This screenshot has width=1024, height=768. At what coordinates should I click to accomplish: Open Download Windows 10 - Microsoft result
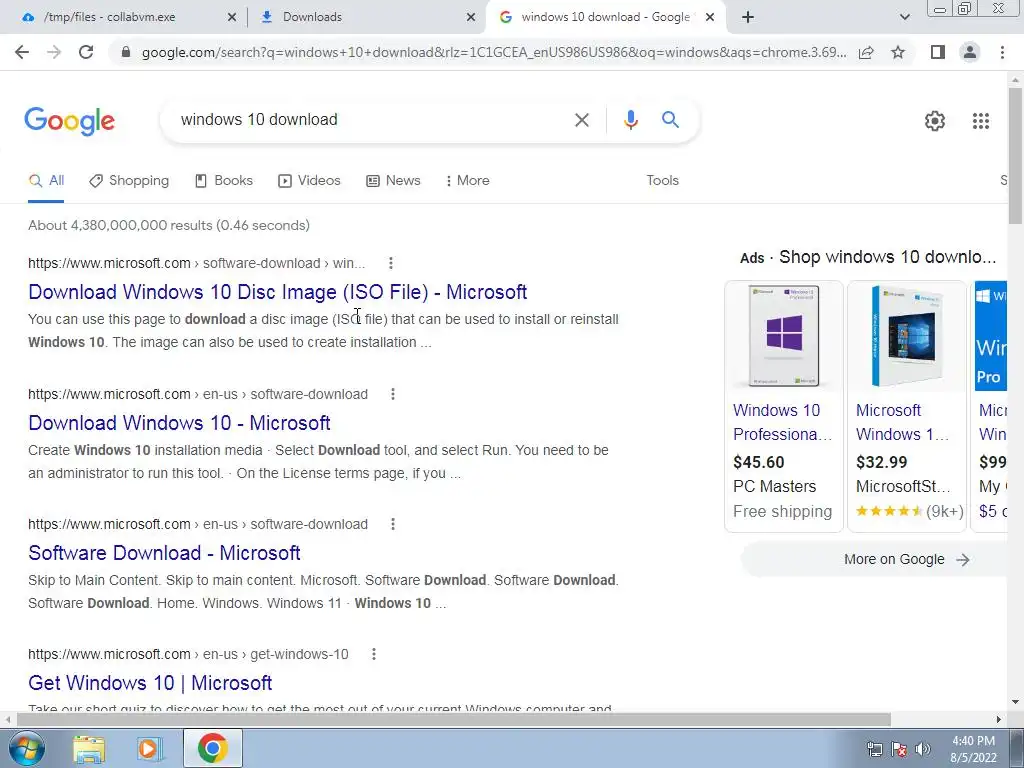179,423
